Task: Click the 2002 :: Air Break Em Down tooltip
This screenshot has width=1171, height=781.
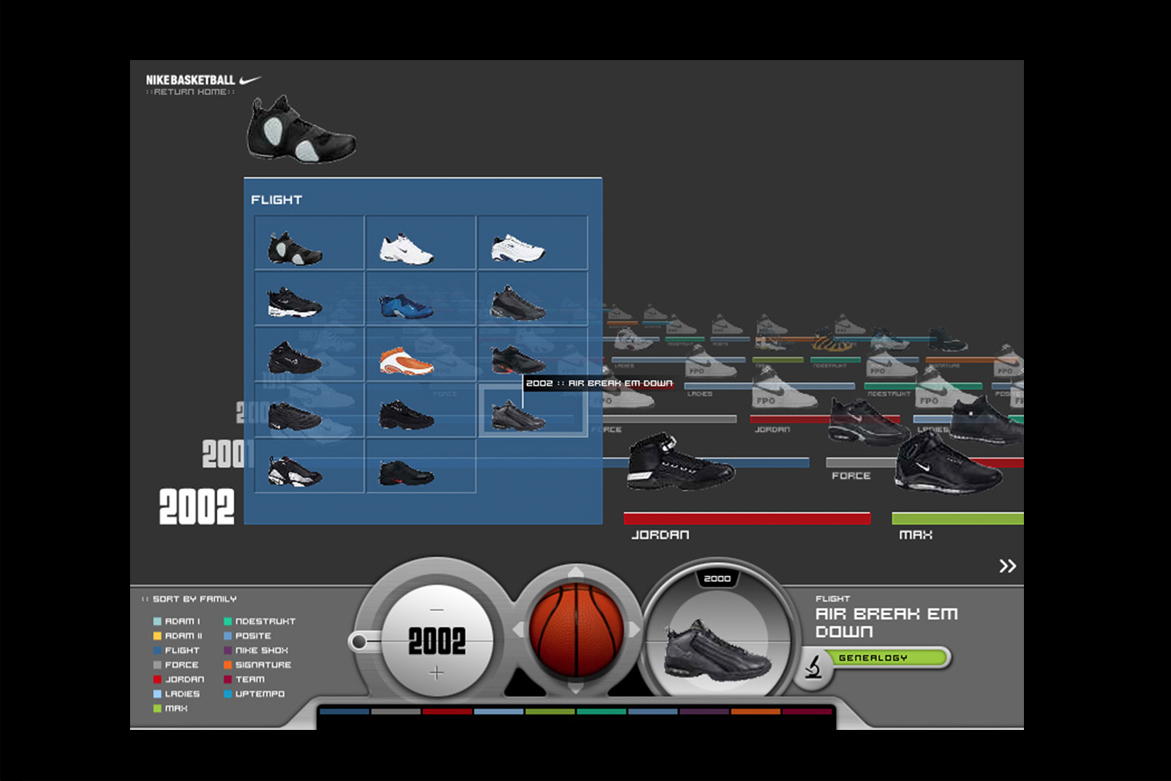Action: (x=599, y=383)
